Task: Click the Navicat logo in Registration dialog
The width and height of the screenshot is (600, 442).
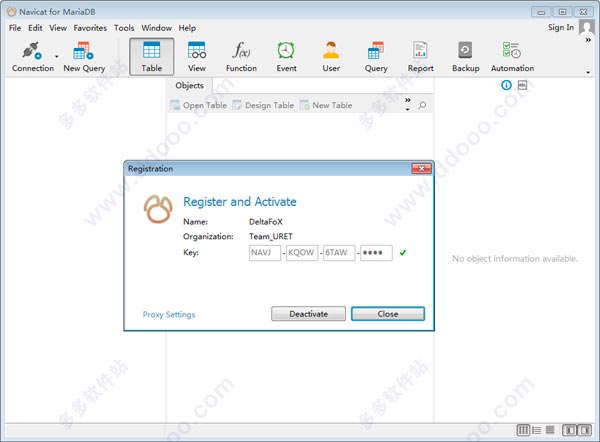Action: (x=158, y=209)
